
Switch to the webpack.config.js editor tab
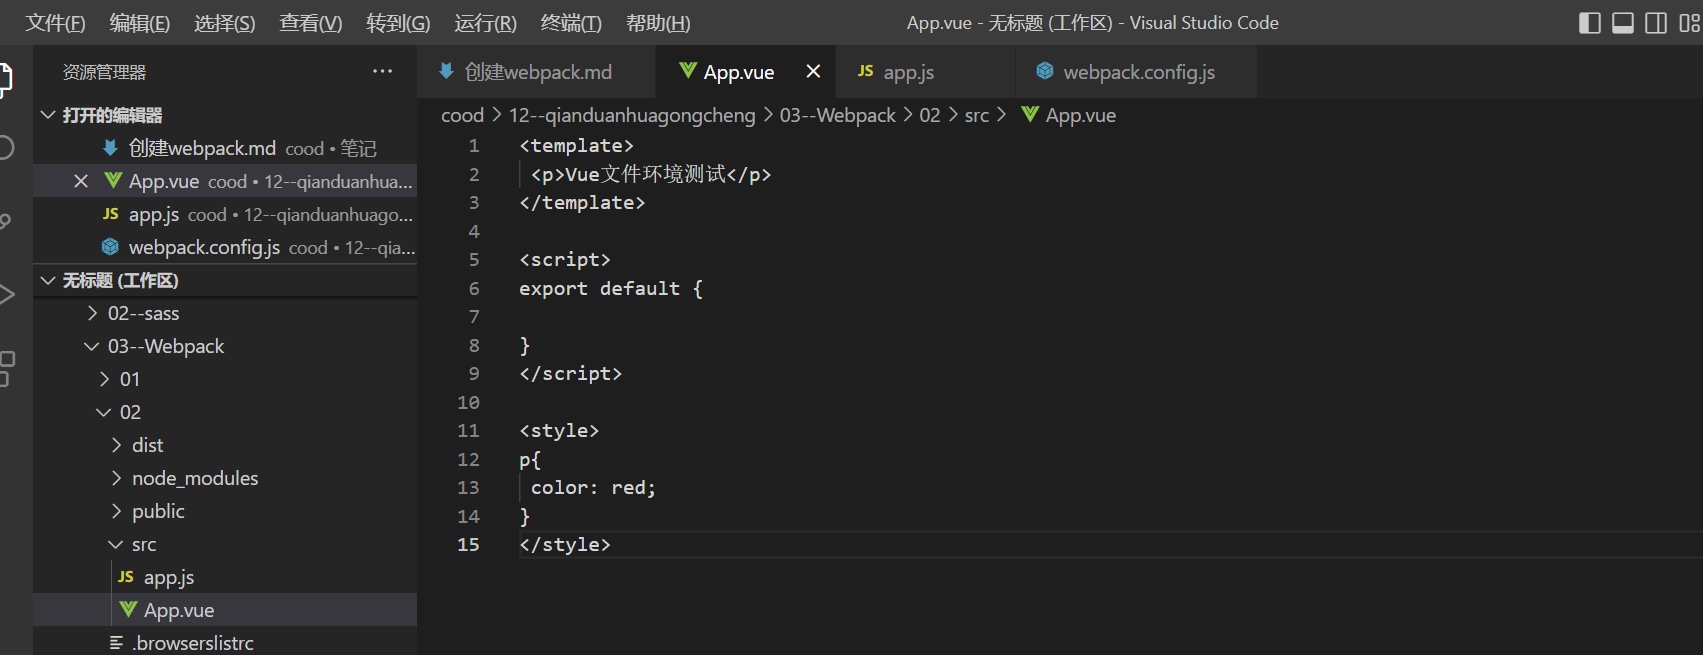click(x=1136, y=72)
